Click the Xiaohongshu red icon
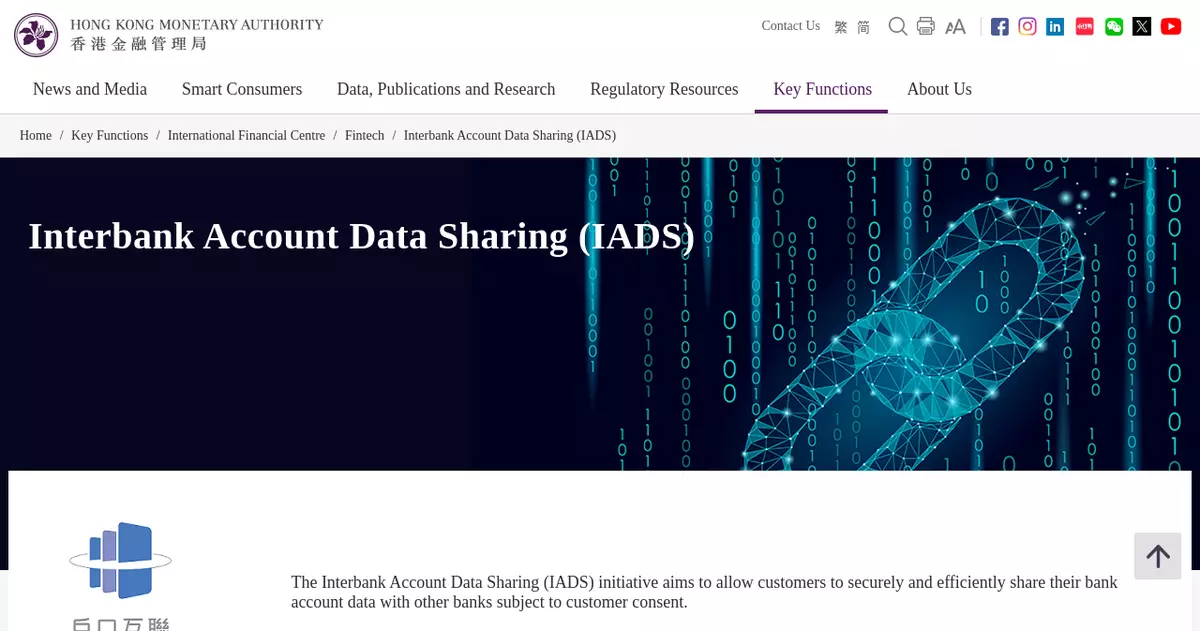The image size is (1200, 631). click(1085, 27)
